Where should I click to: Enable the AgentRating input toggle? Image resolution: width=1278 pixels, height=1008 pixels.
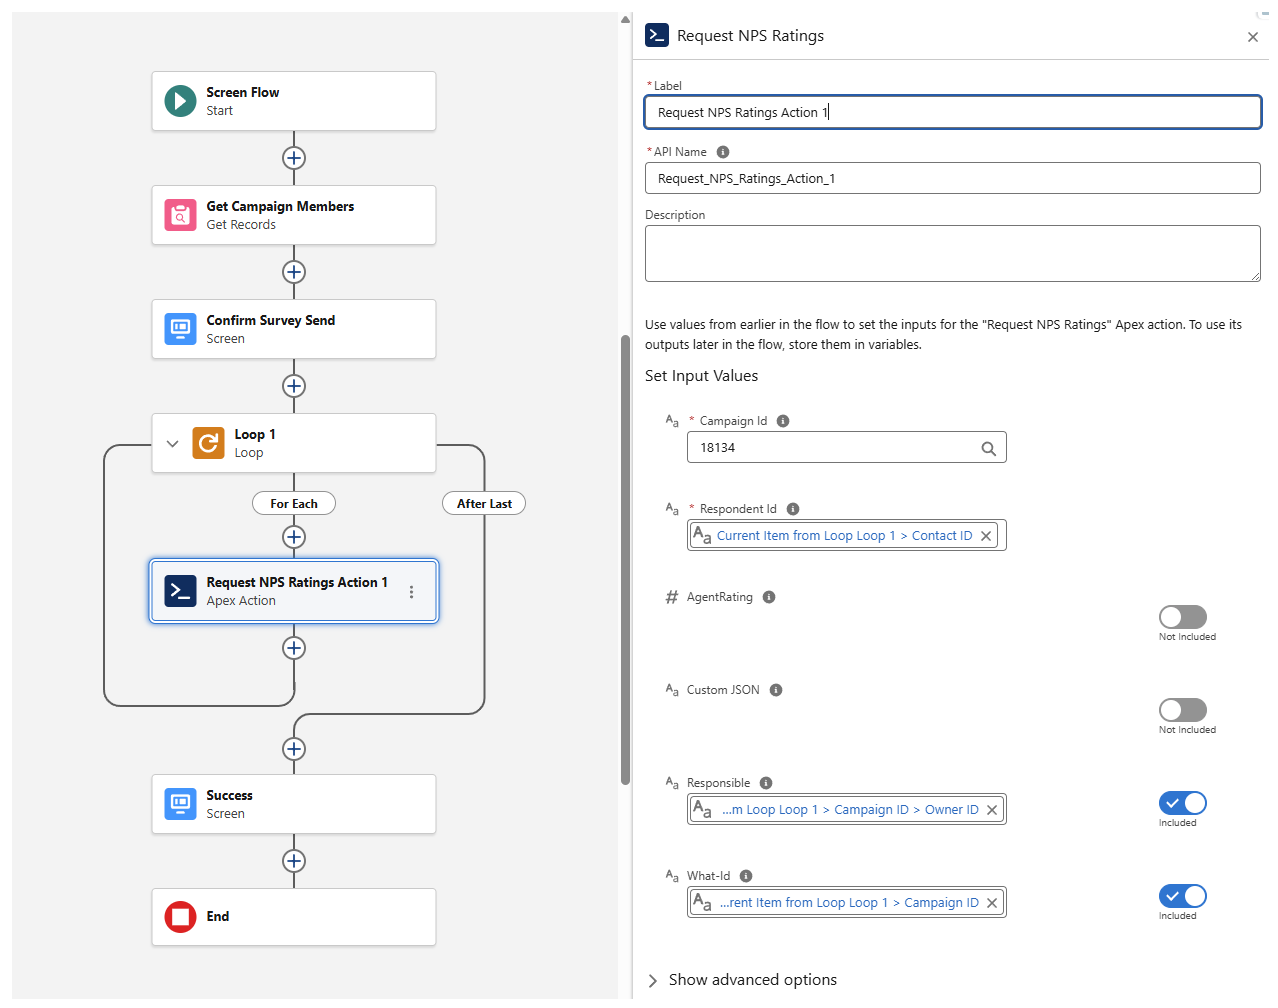point(1183,617)
